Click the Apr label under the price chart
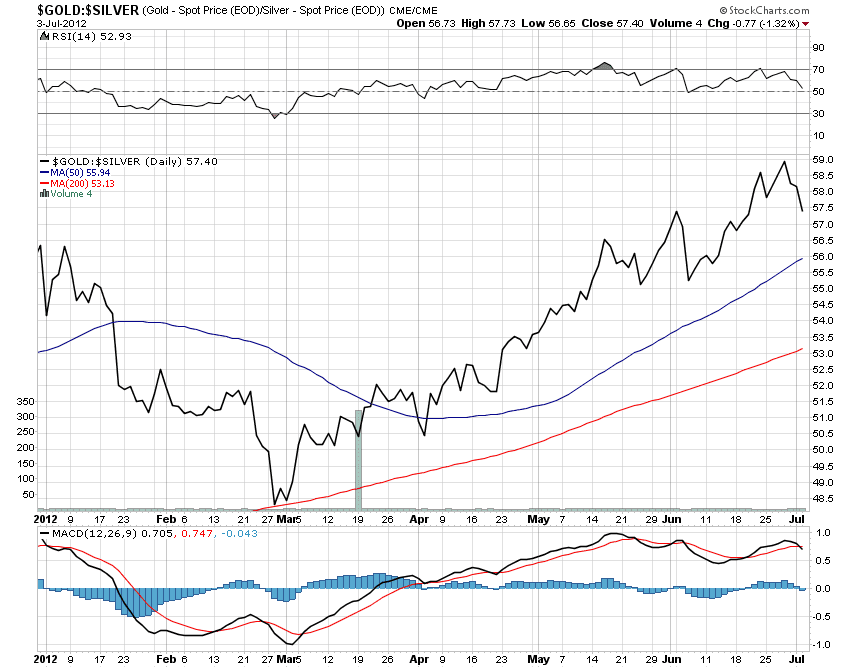Viewport: 850px width, 668px height. [419, 519]
